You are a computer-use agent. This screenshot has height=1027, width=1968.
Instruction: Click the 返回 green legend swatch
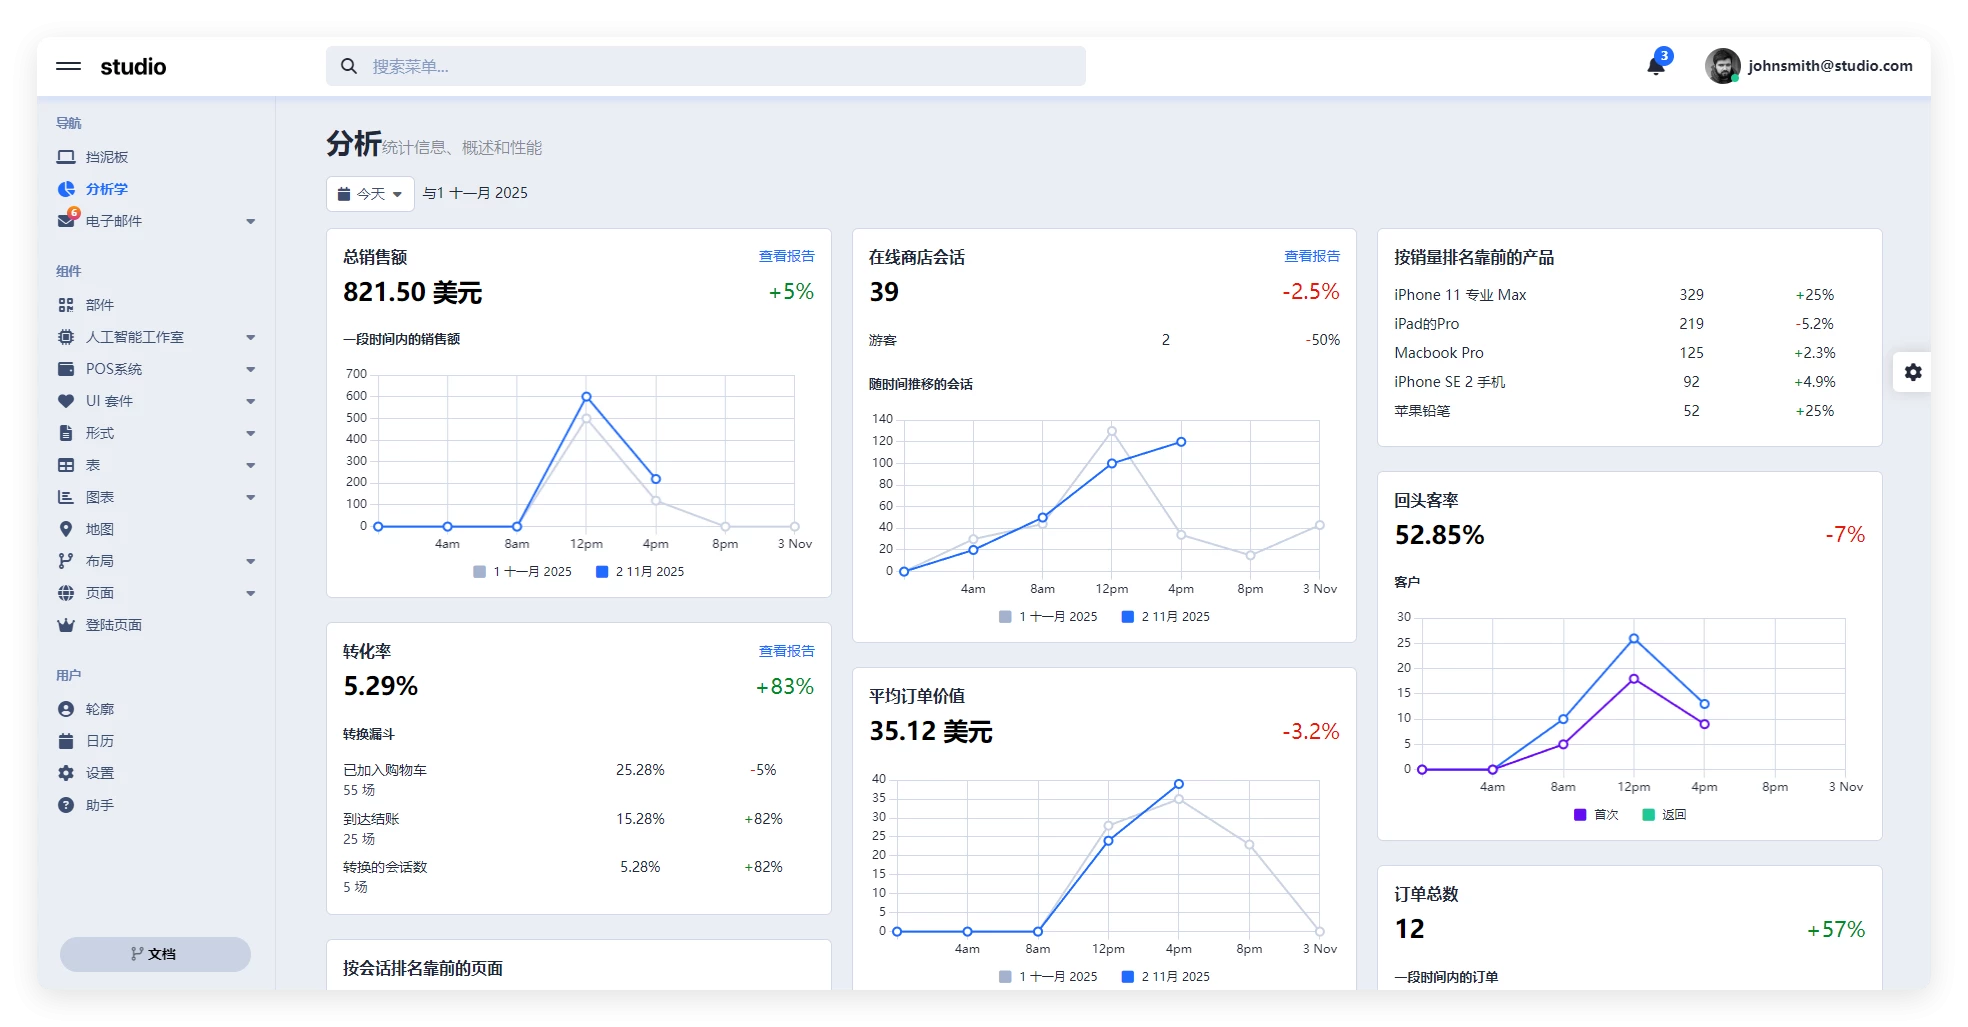pos(1648,815)
